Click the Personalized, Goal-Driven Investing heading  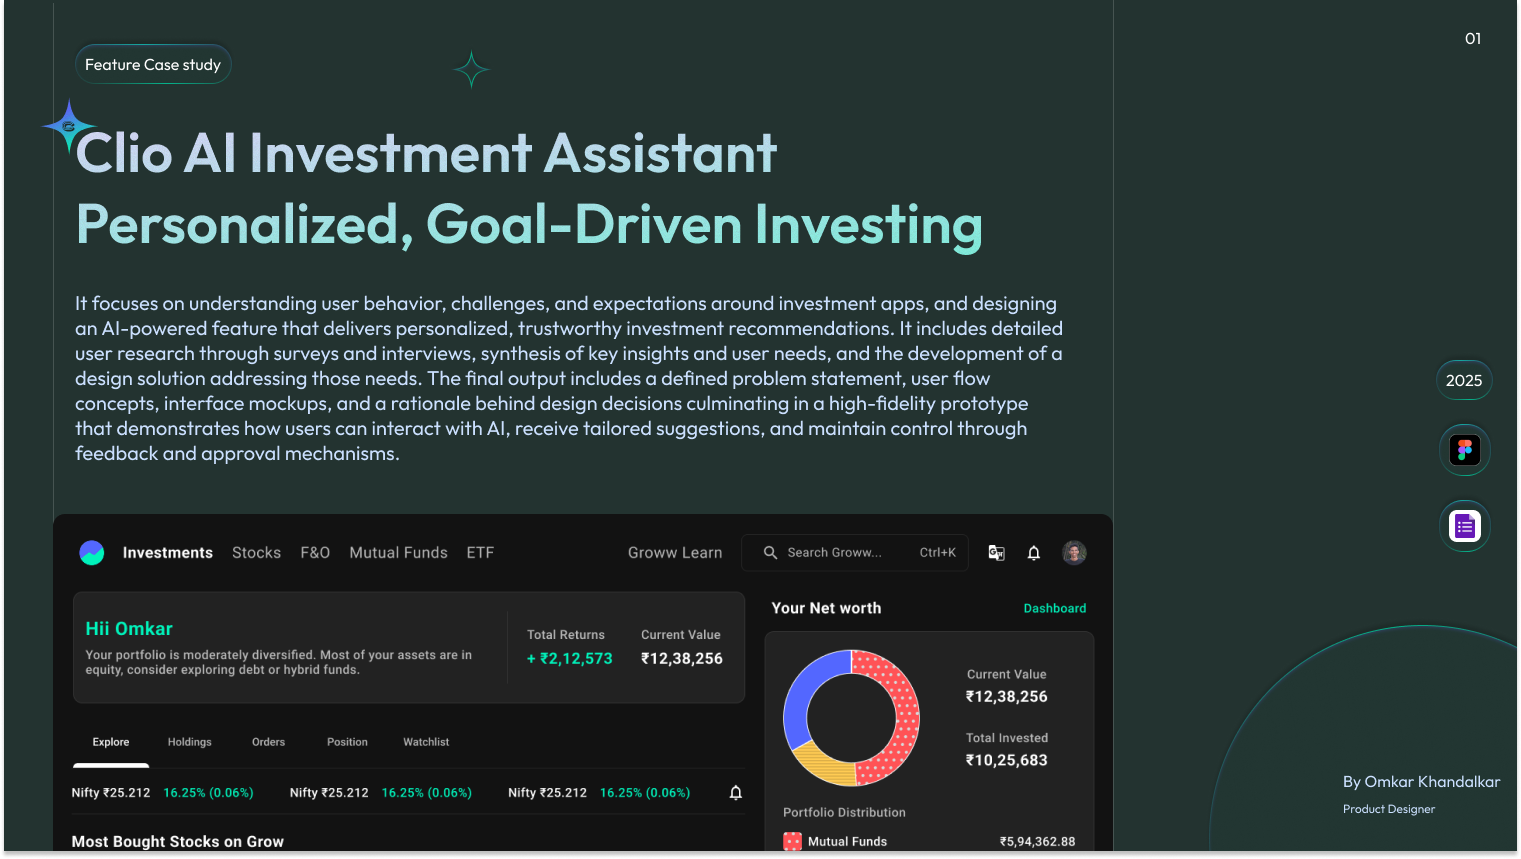pos(530,225)
